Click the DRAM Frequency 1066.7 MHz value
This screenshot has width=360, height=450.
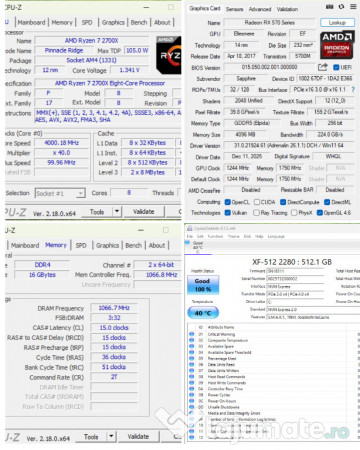click(x=114, y=308)
